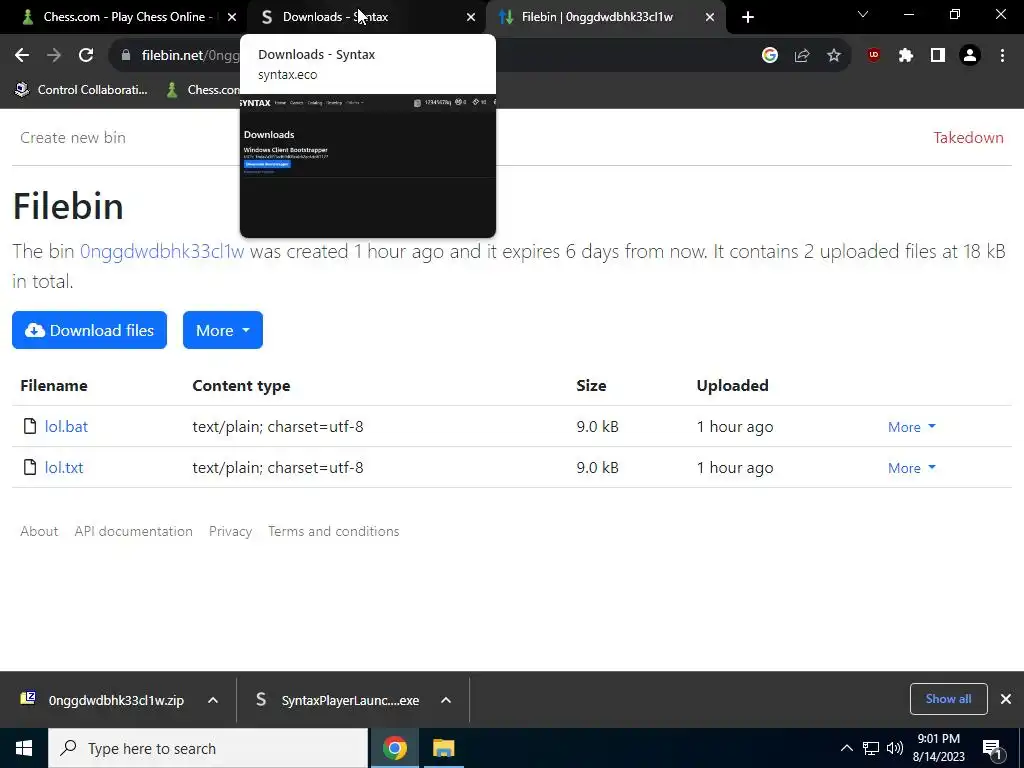Open downloaded SyntaxPlayerLauncher exe item
1024x768 pixels.
click(338, 700)
